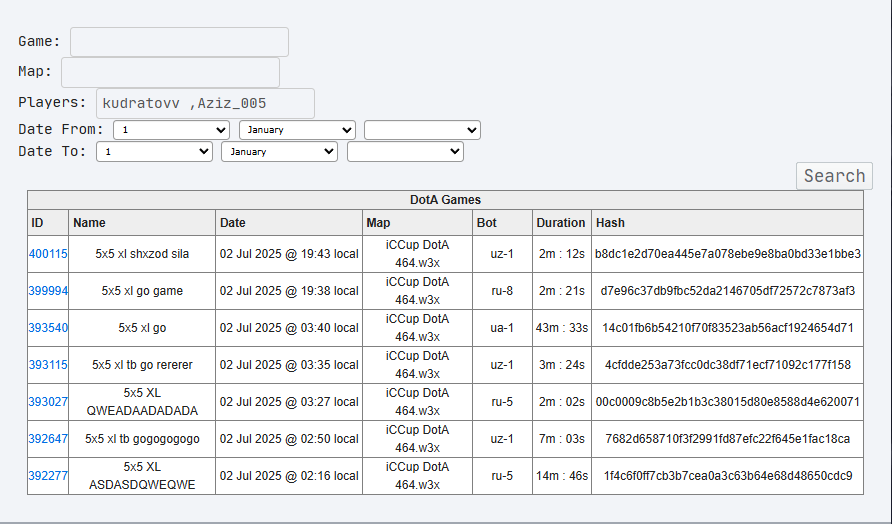Viewport: 892px width, 524px height.
Task: Click the Map input field
Action: [170, 72]
